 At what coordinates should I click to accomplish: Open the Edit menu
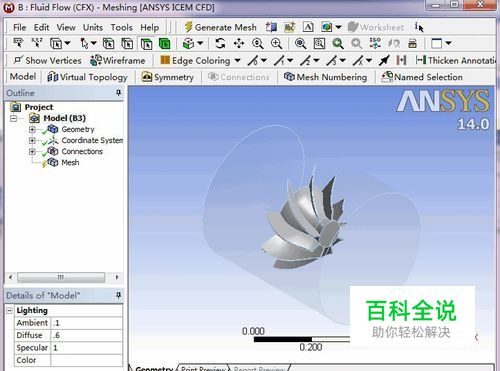tap(41, 27)
